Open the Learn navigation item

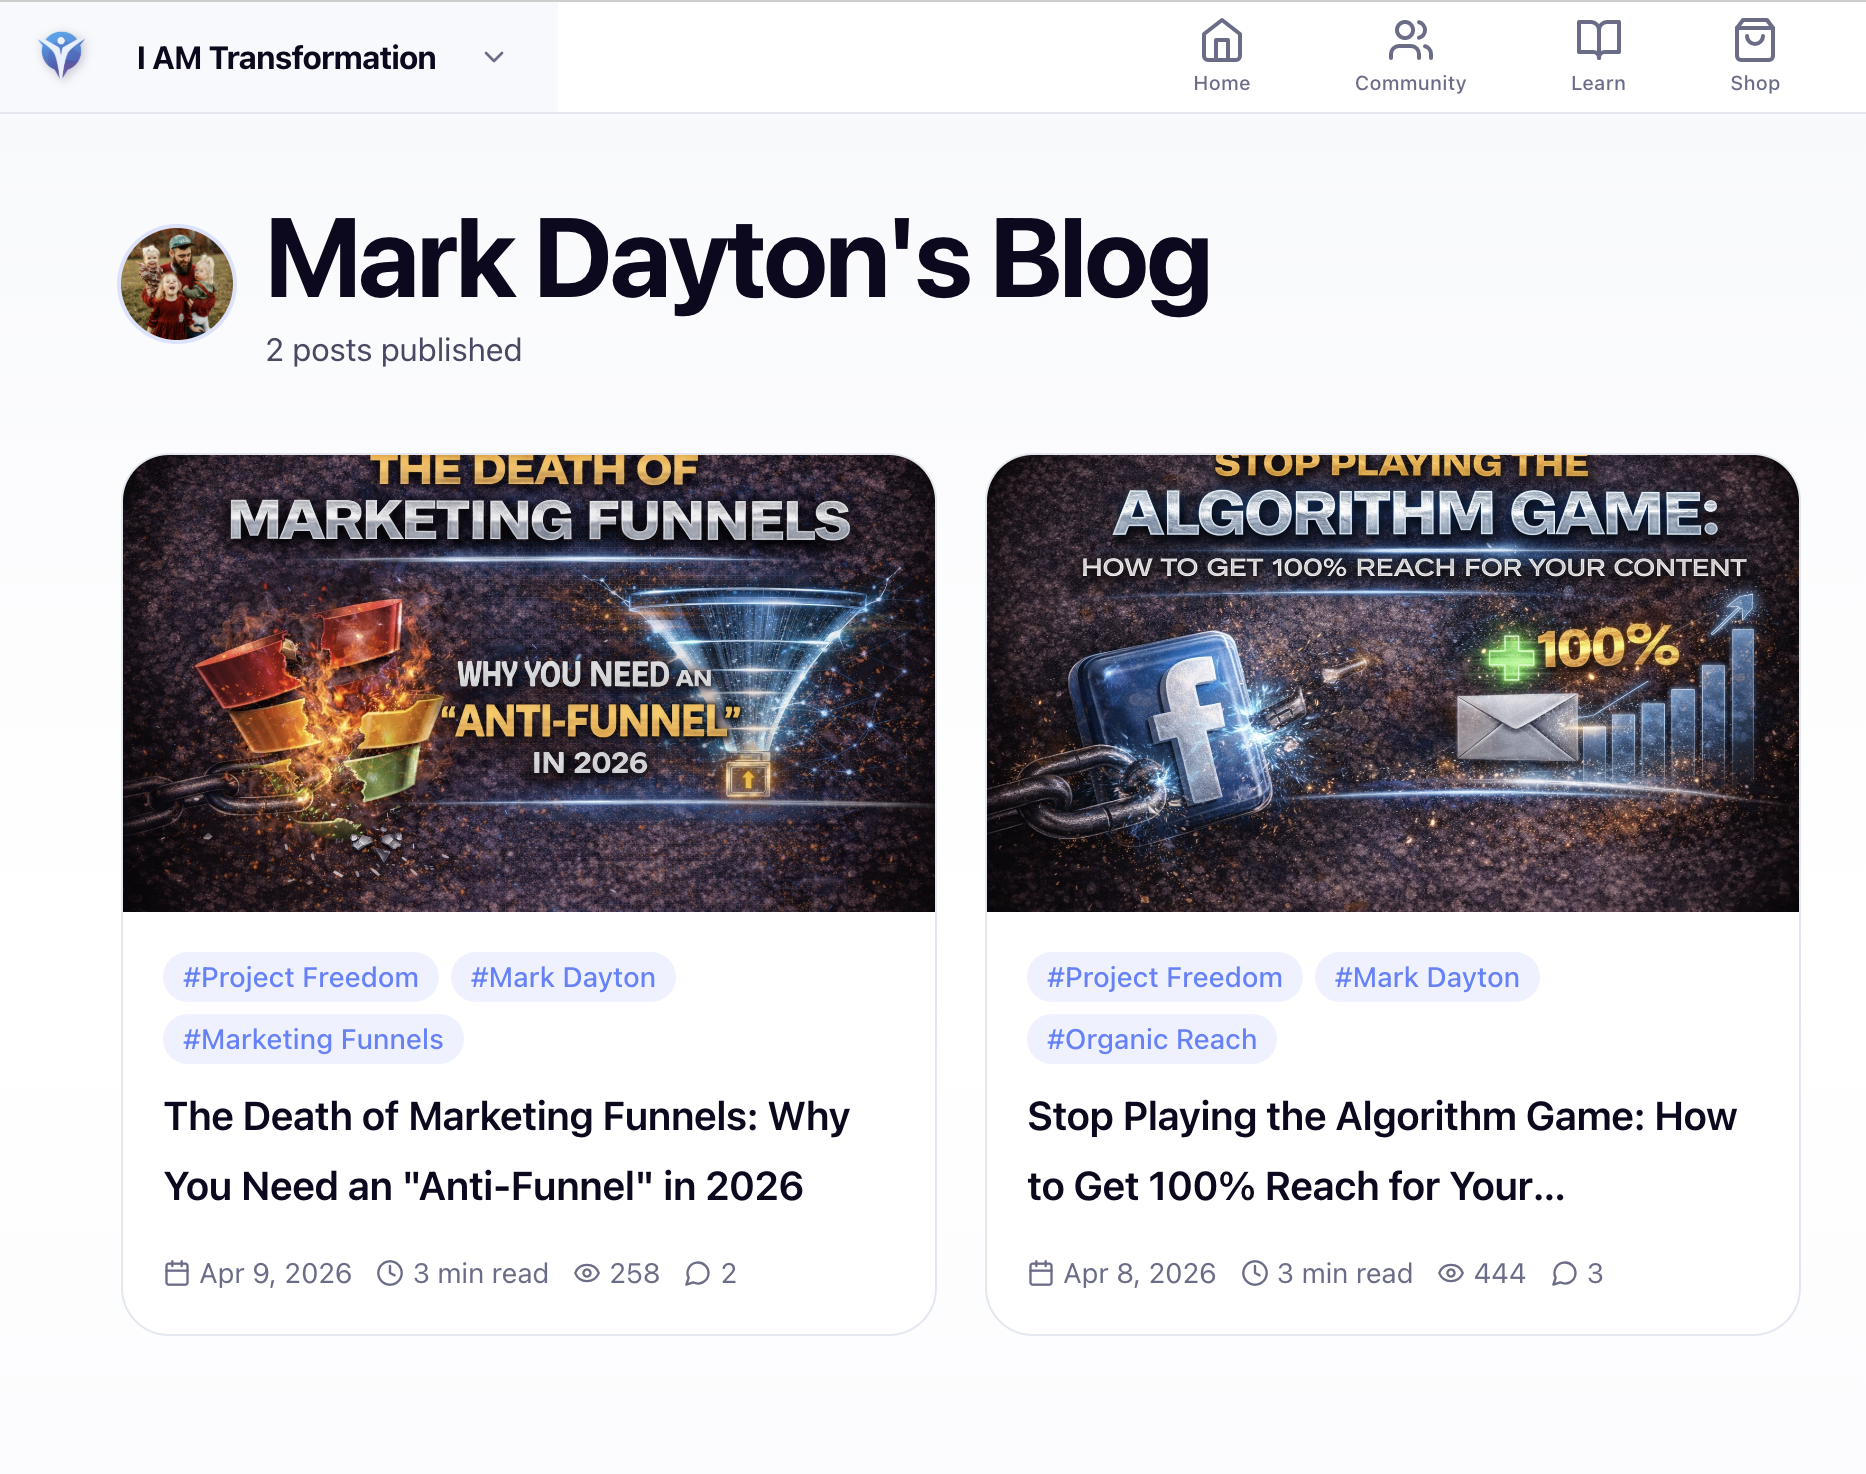coord(1598,56)
